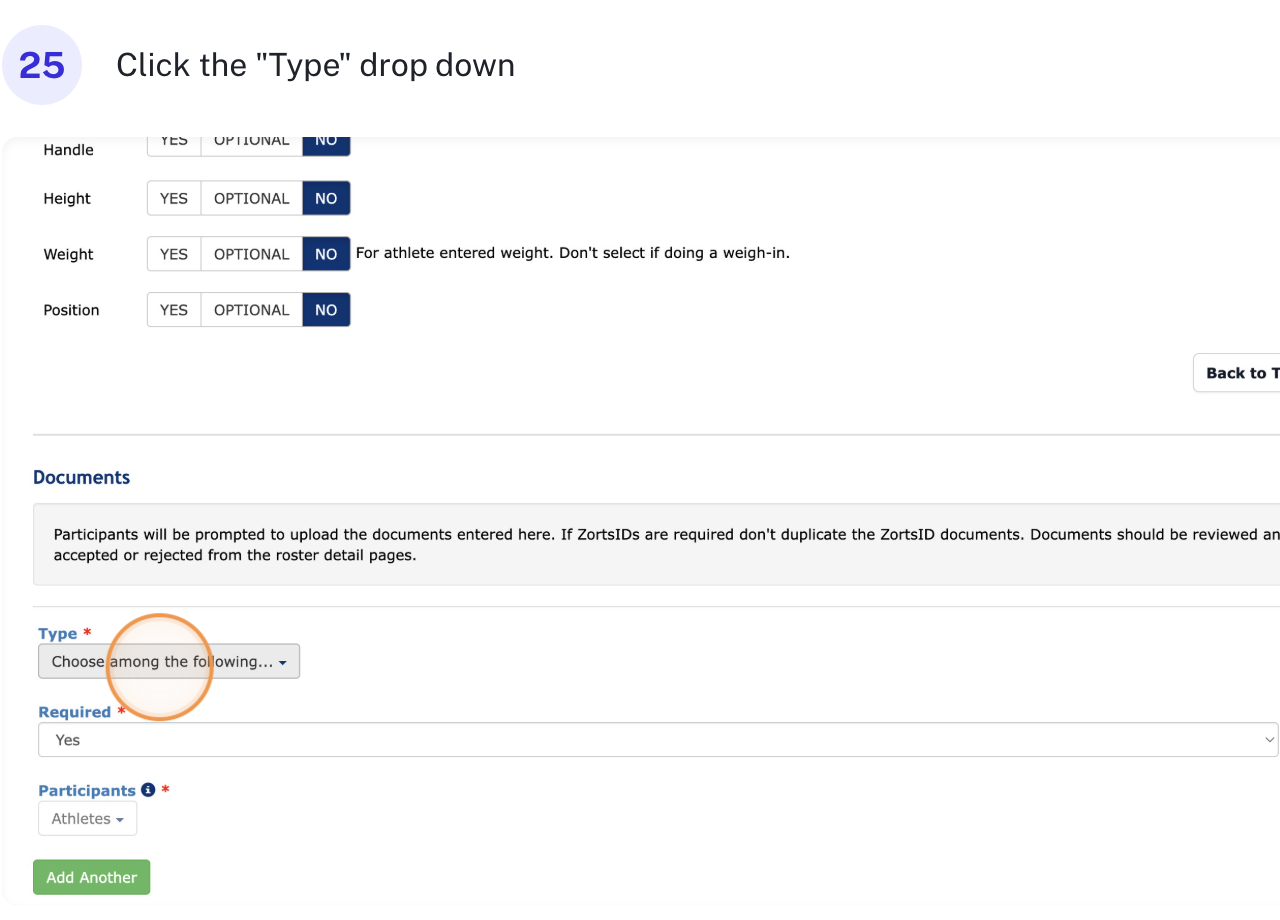Set Handle to YES
Image resolution: width=1280 pixels, height=920 pixels.
click(174, 143)
